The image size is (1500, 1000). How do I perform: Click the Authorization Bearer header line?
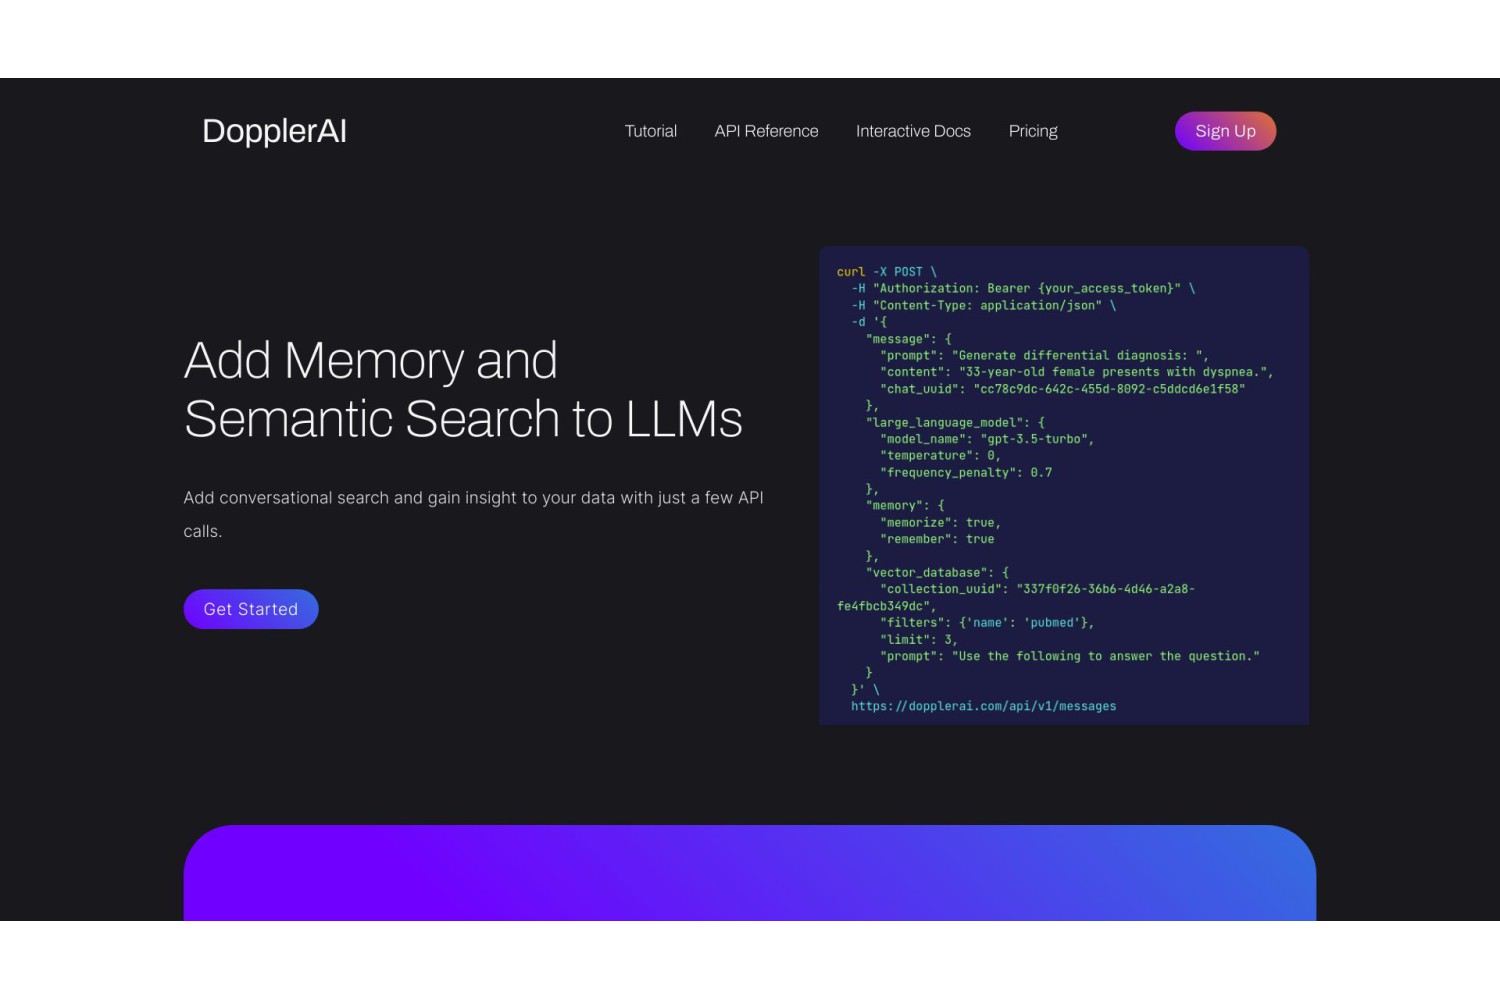[1023, 288]
